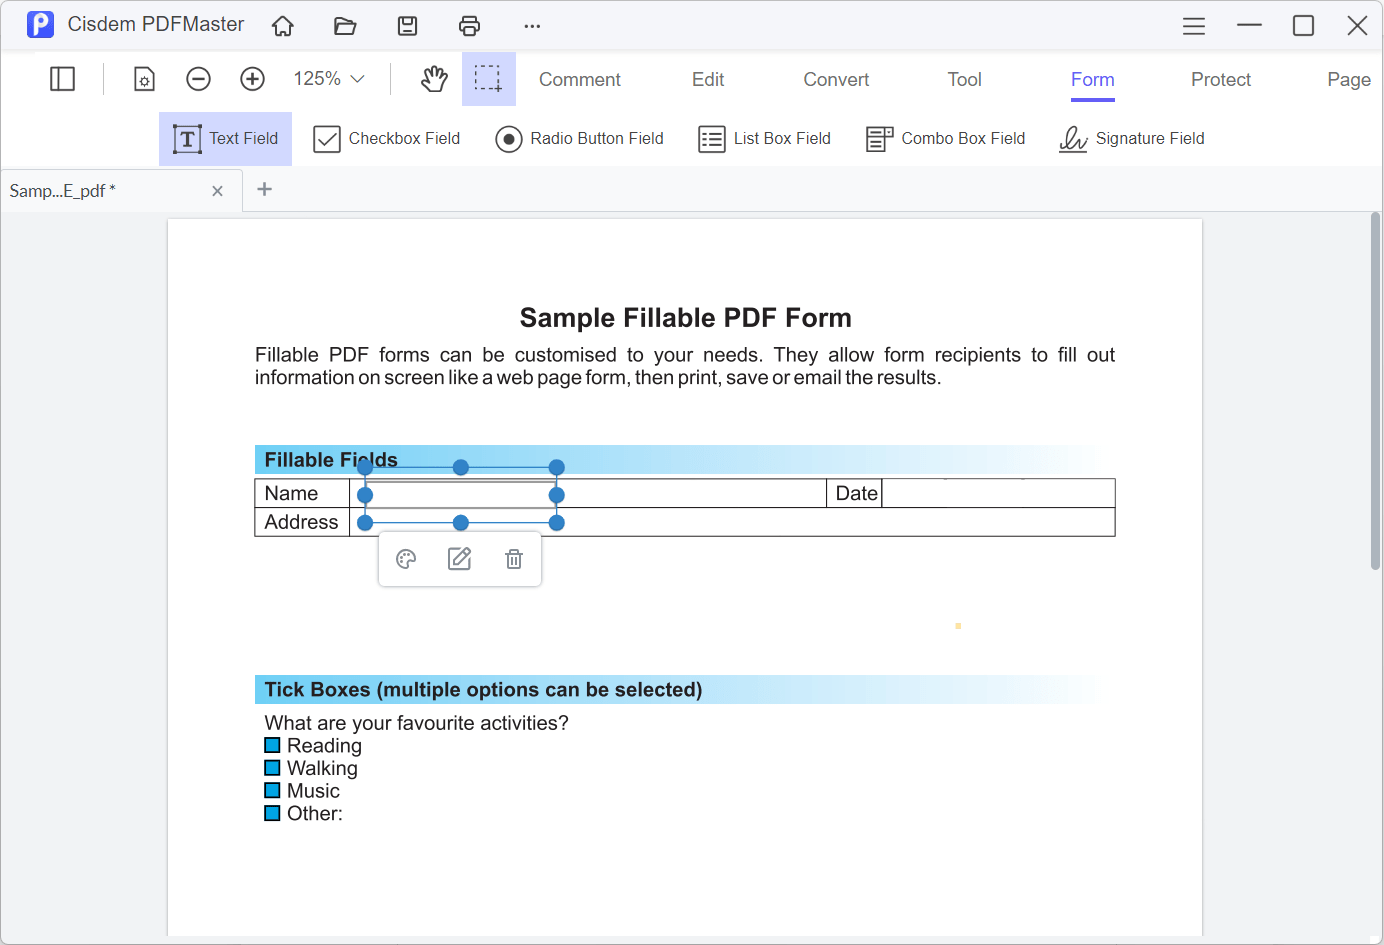Screen dimensions: 1384x945
Task: Open field properties edit icon
Action: [x=460, y=559]
